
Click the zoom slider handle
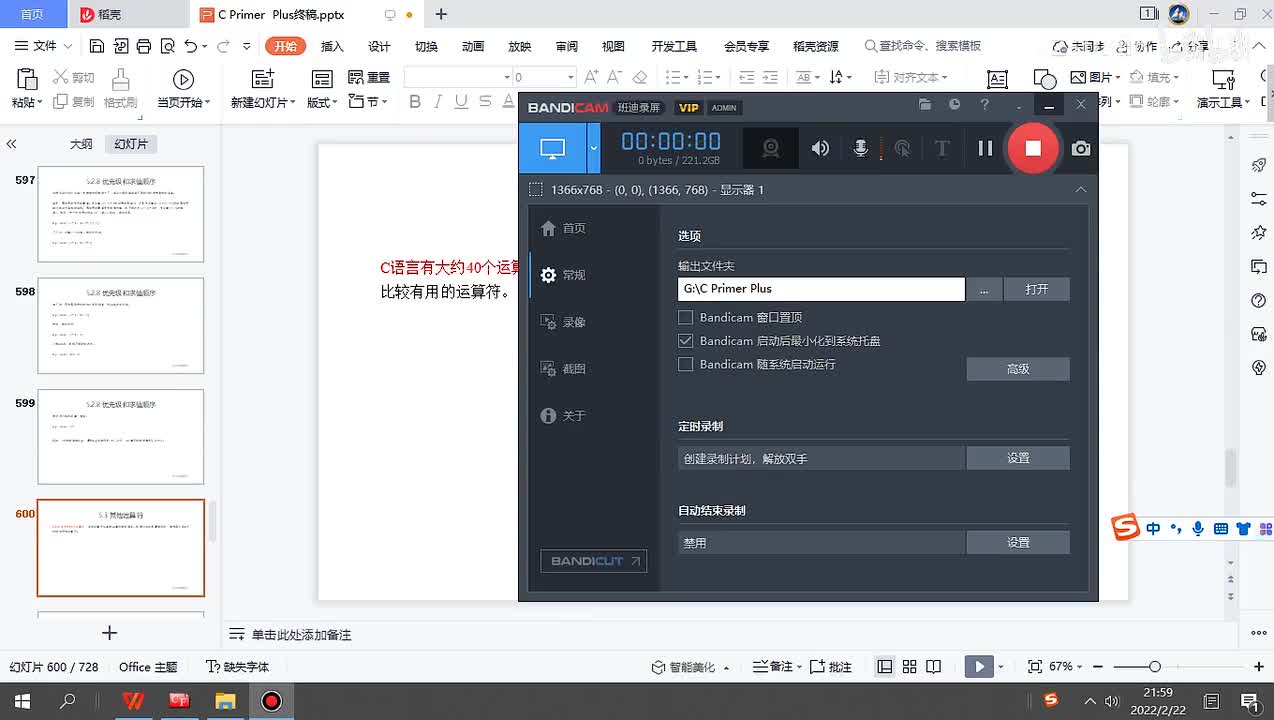tap(1154, 666)
